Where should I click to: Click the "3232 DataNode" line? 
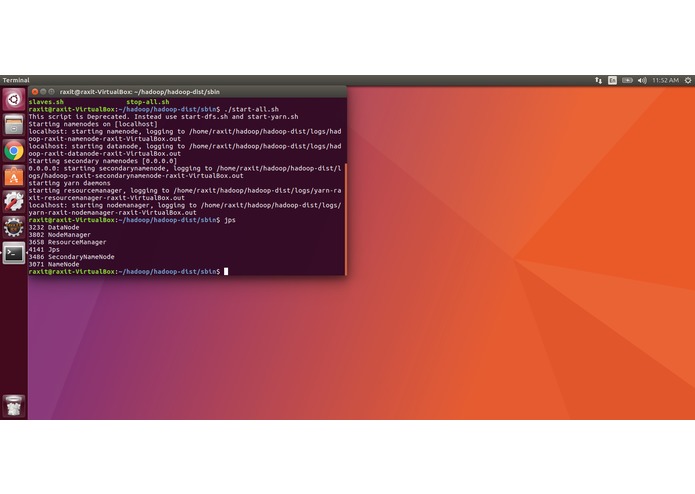(x=54, y=227)
